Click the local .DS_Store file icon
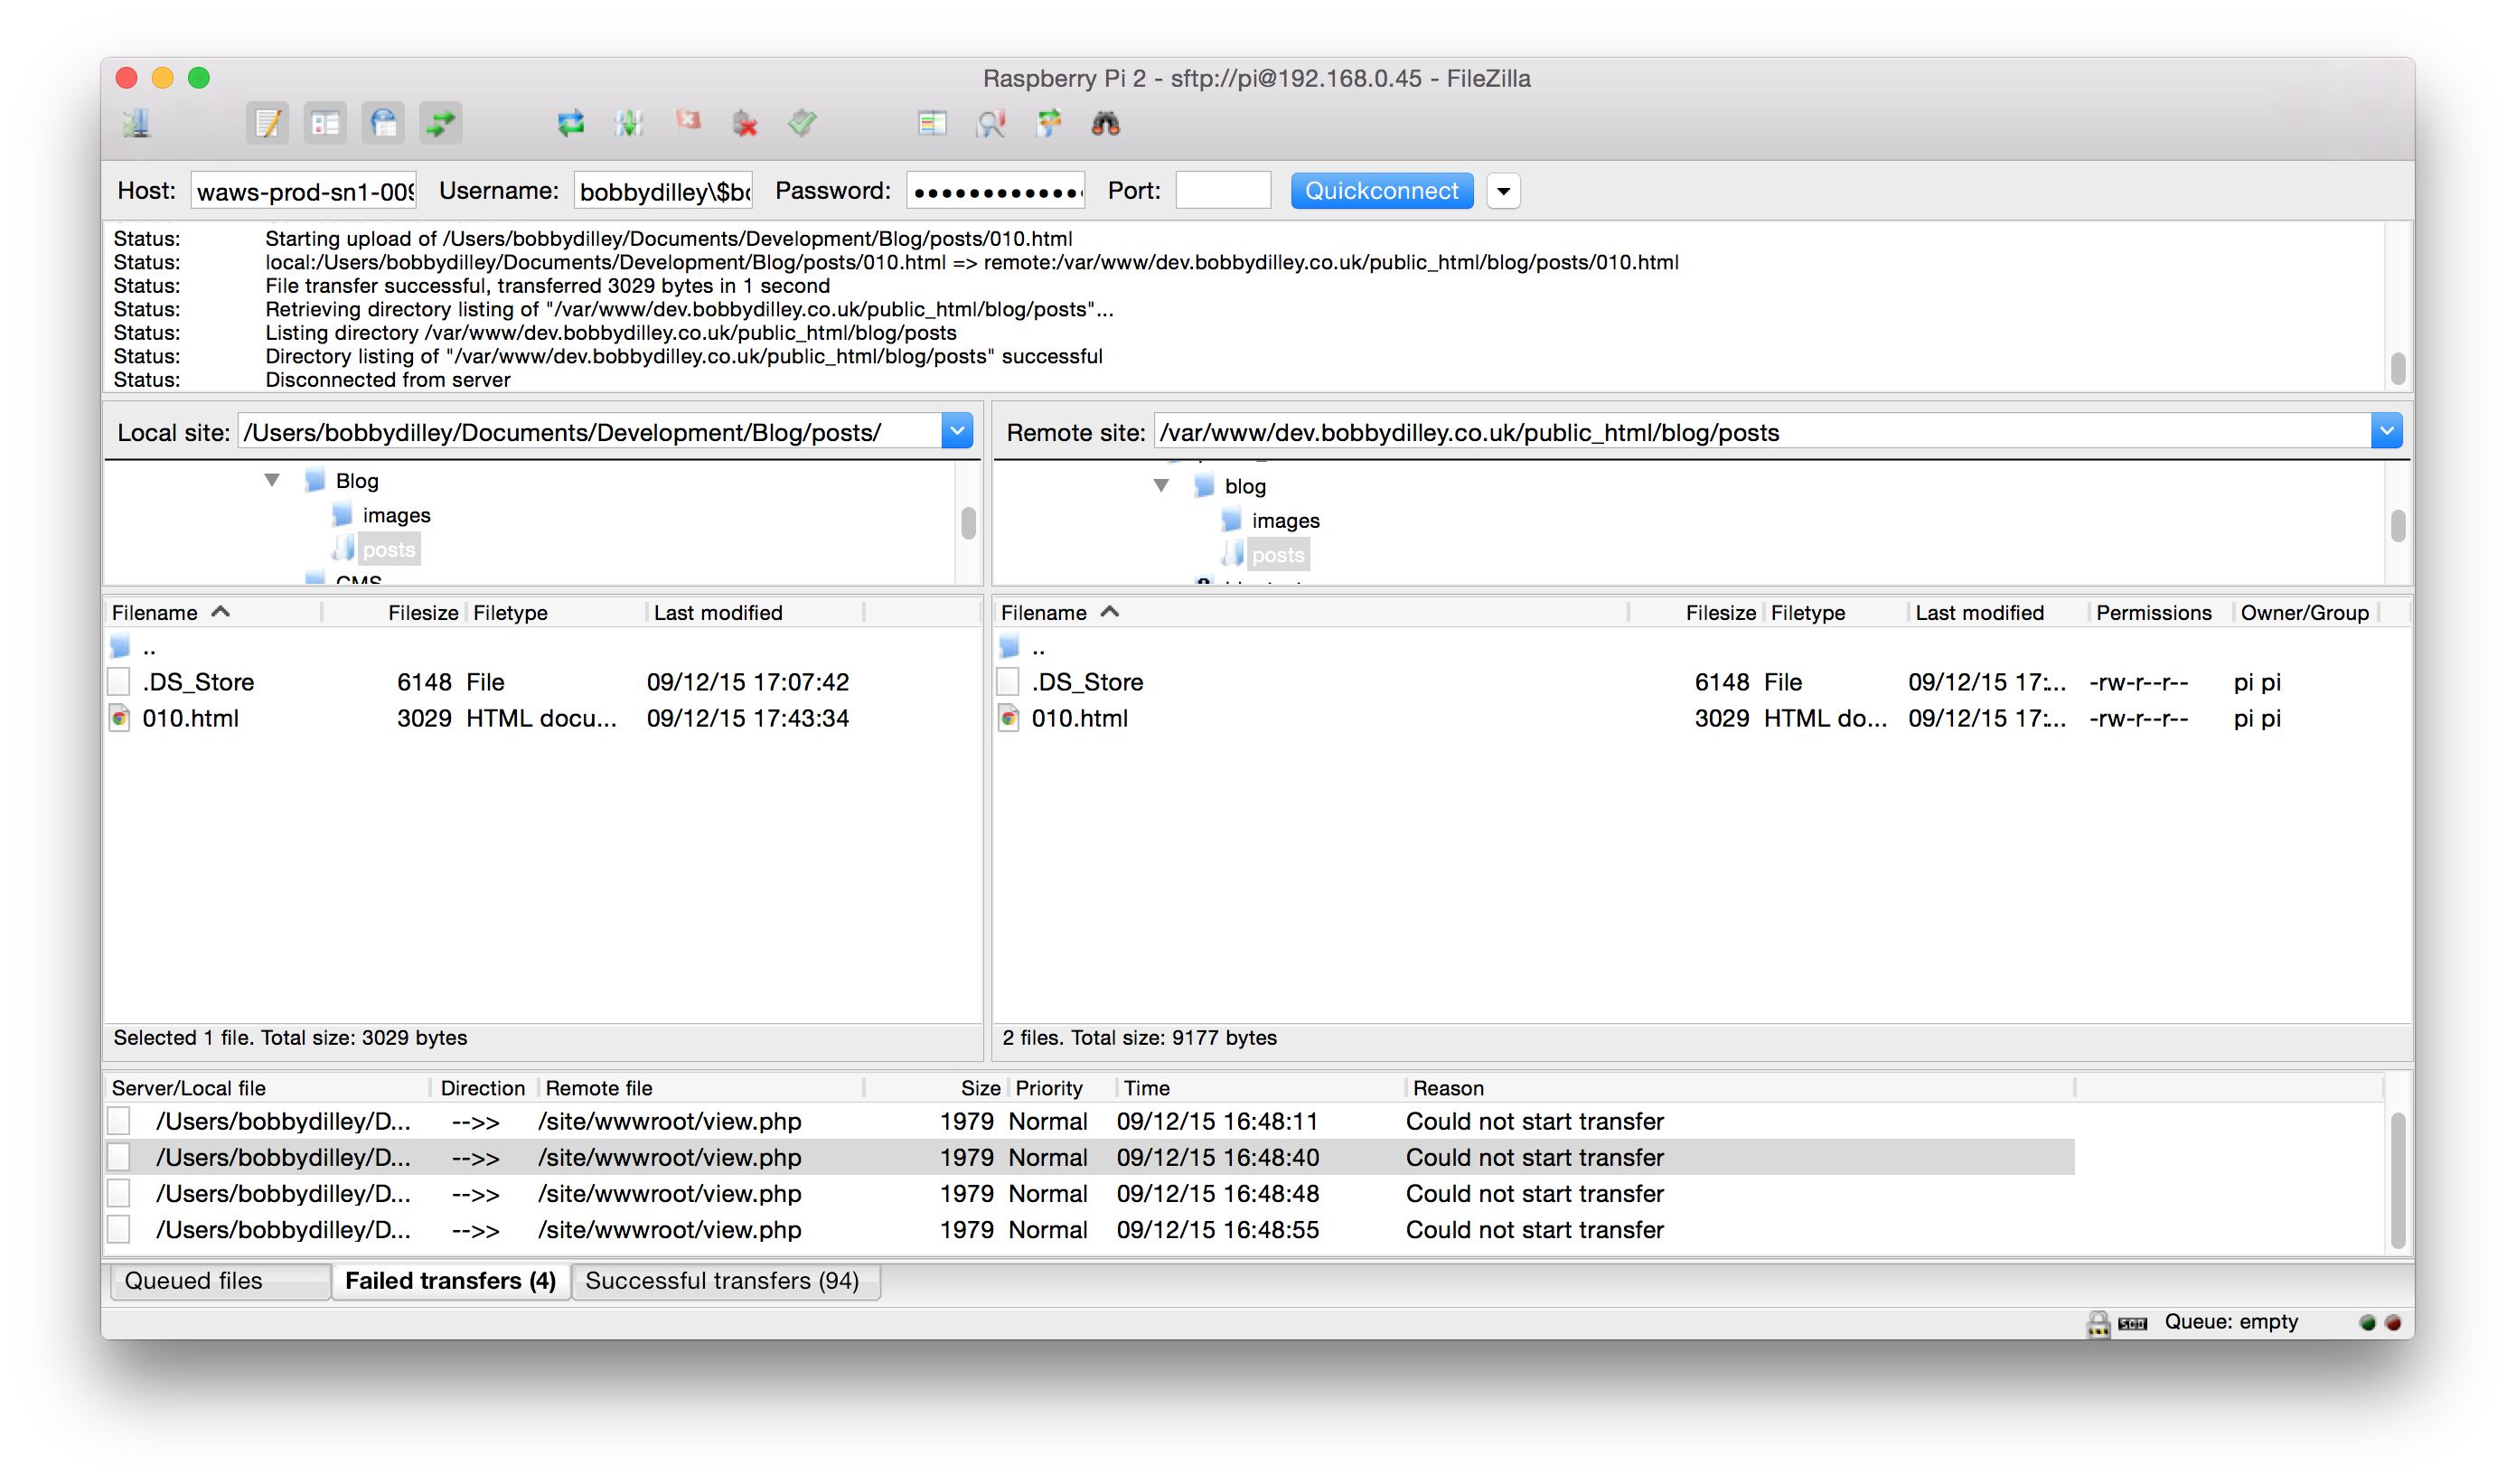The height and width of the screenshot is (1484, 2516). click(x=120, y=683)
